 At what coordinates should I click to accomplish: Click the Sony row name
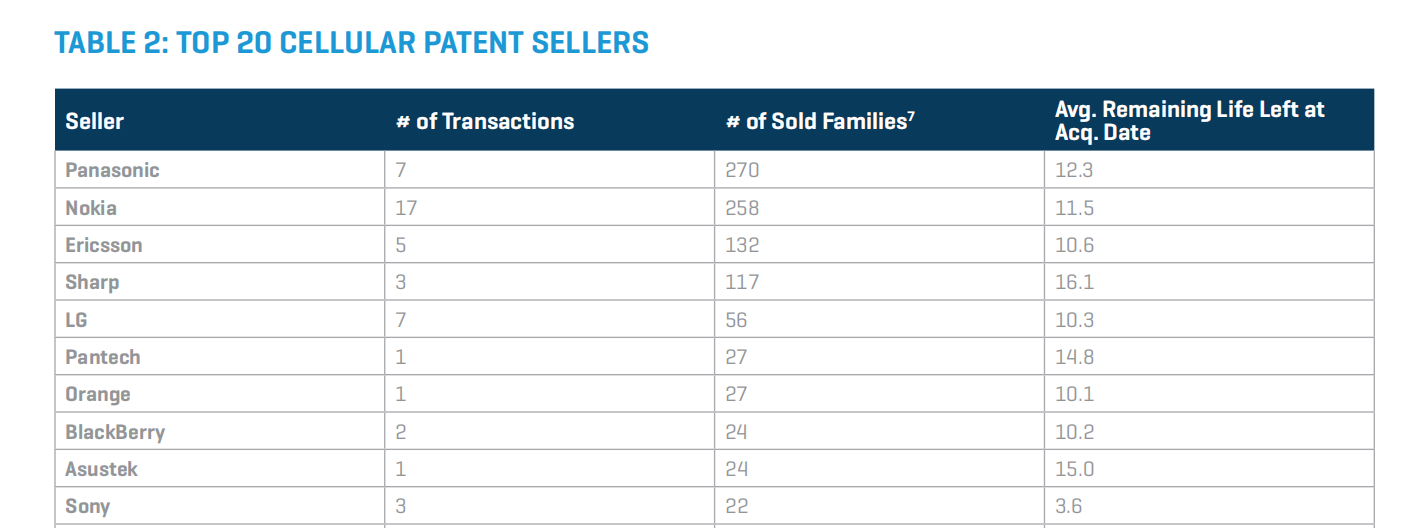coord(88,506)
